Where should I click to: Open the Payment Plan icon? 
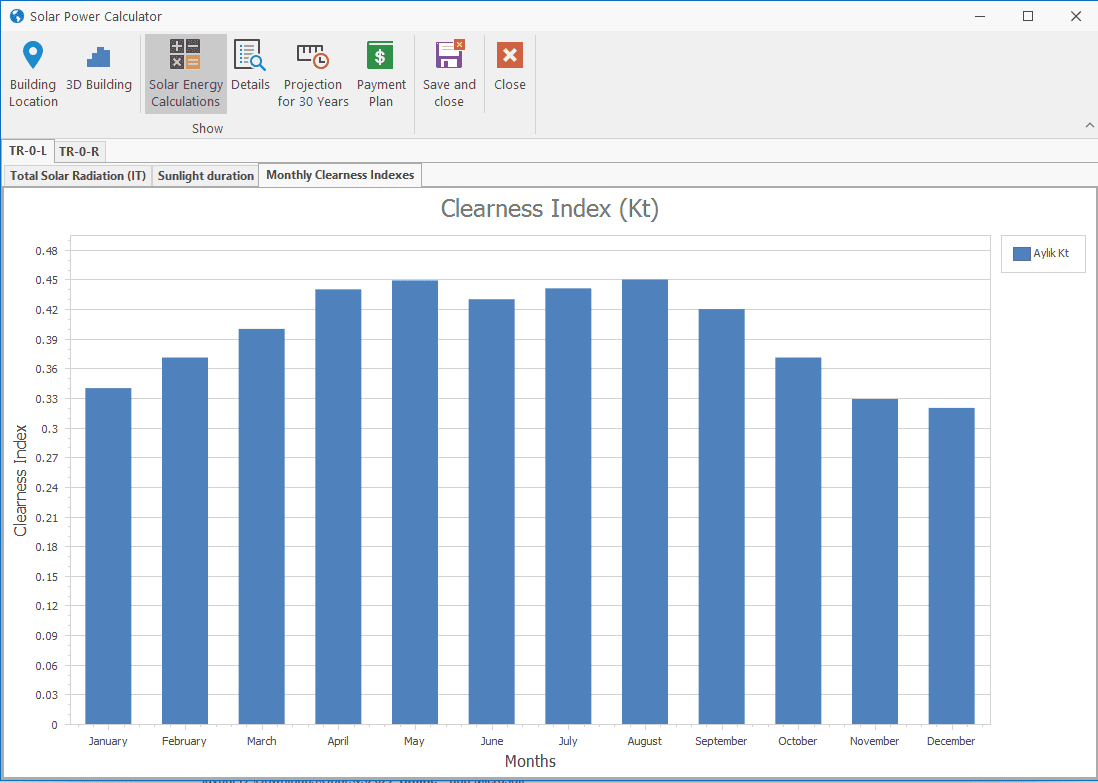(x=380, y=56)
